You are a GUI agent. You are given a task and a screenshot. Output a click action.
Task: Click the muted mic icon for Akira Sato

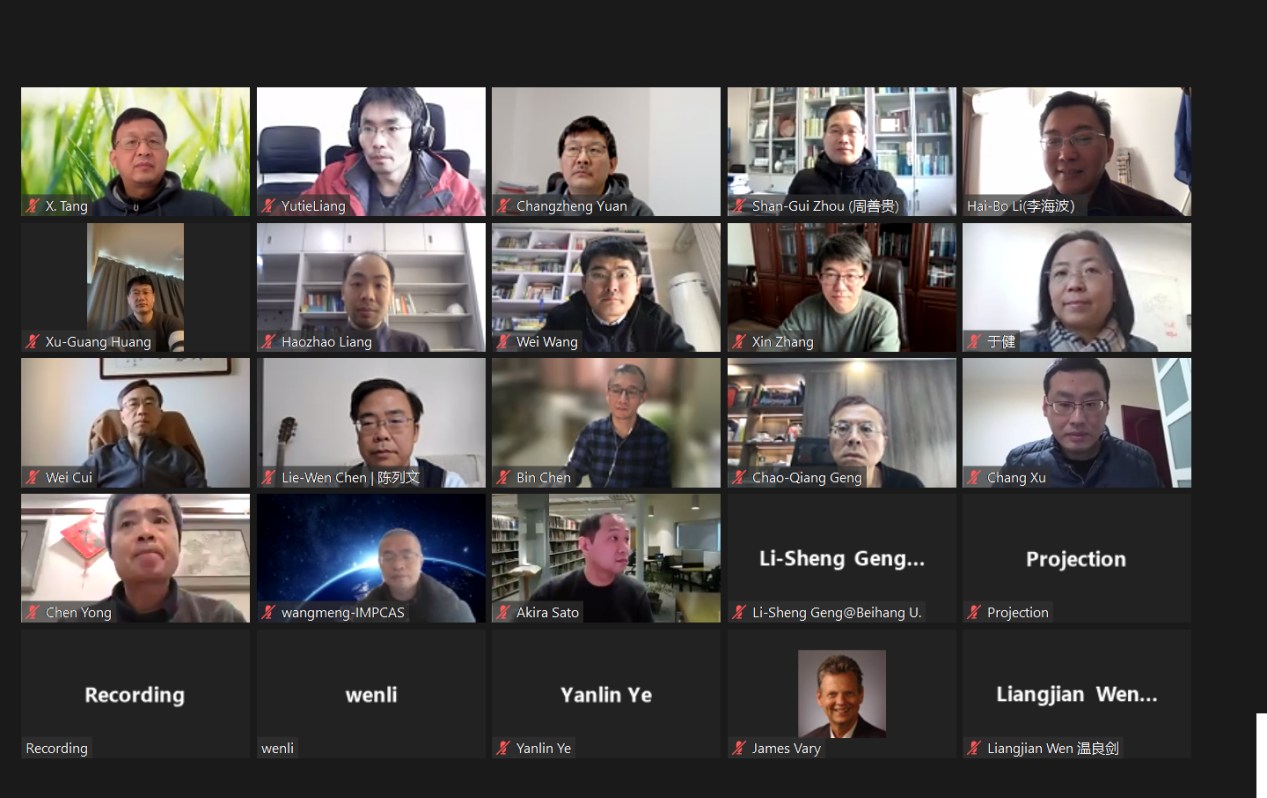tap(504, 612)
